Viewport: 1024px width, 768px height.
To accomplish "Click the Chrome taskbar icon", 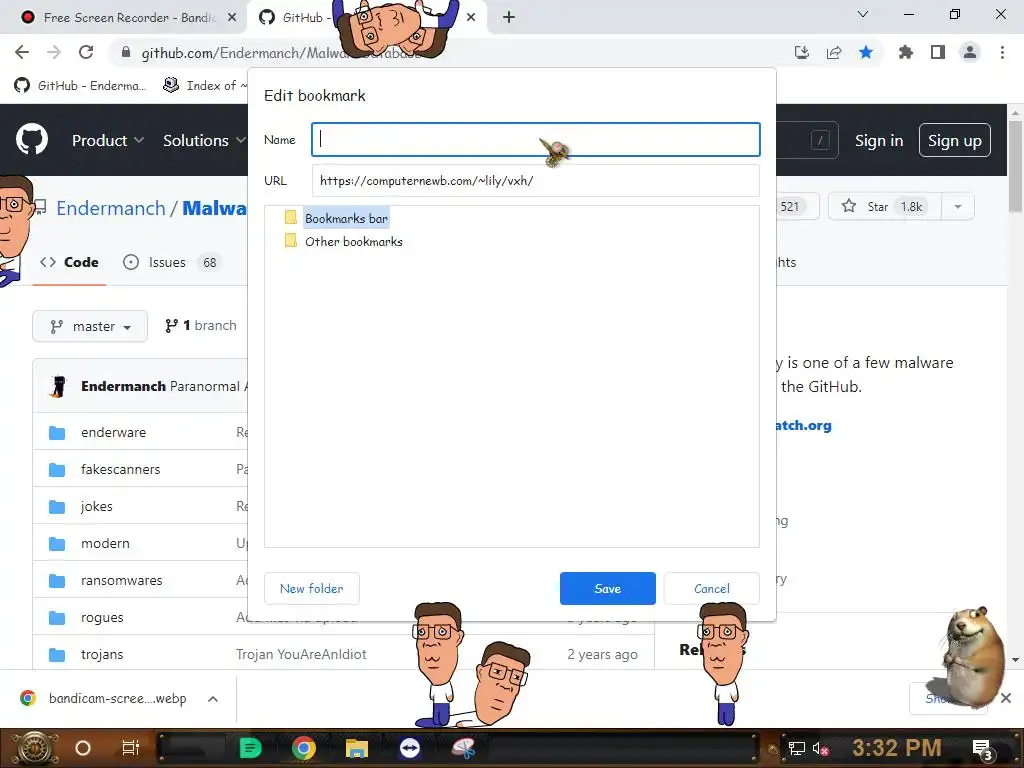I will click(x=304, y=748).
